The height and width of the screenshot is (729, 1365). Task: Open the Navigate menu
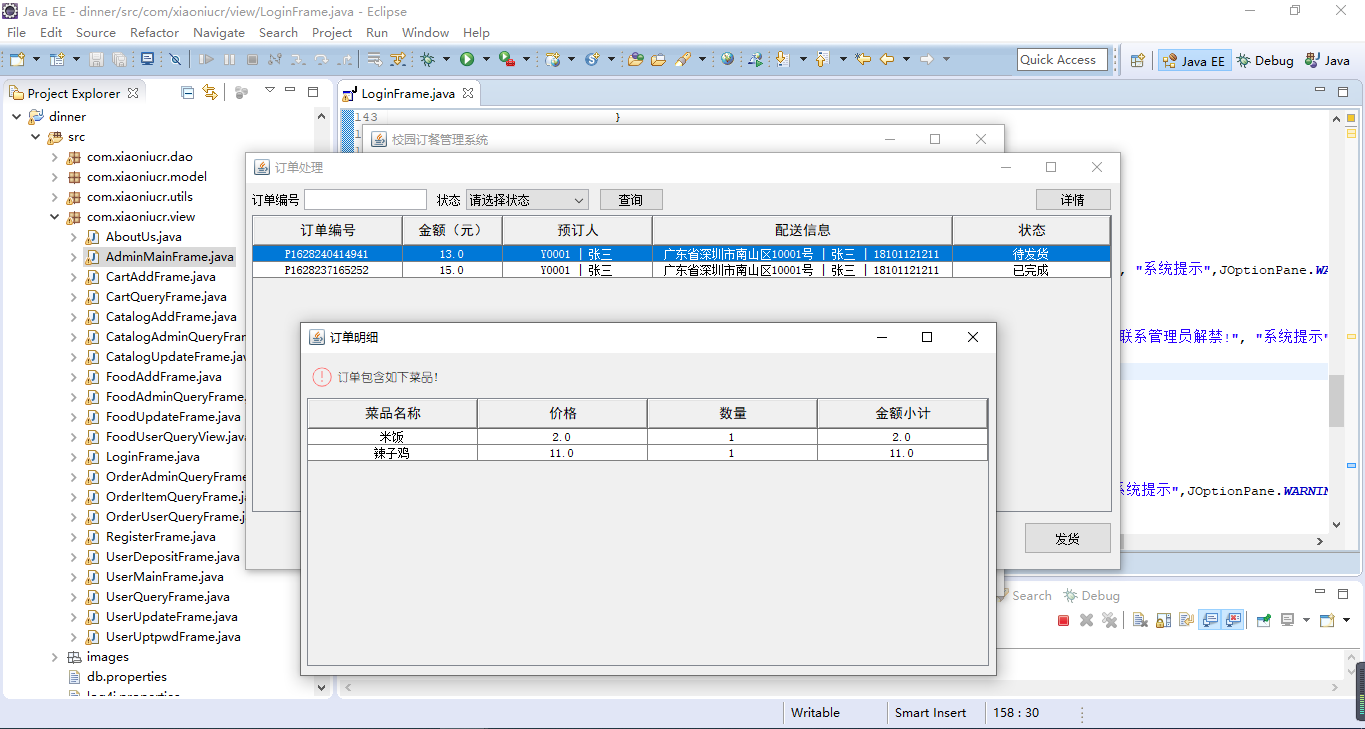coord(219,32)
